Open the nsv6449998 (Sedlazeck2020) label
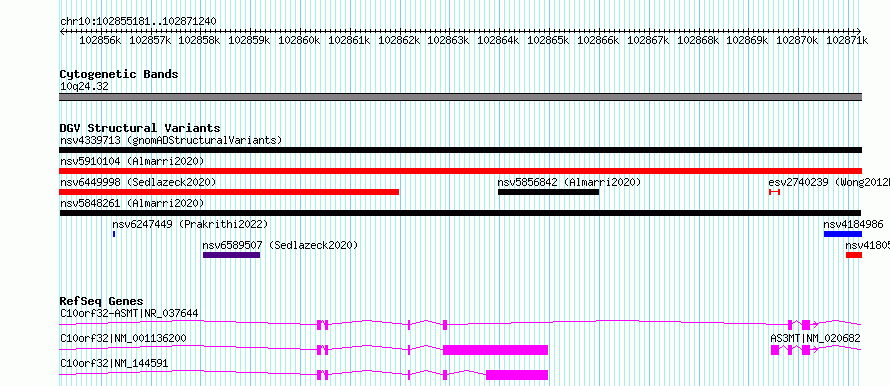 pos(138,182)
